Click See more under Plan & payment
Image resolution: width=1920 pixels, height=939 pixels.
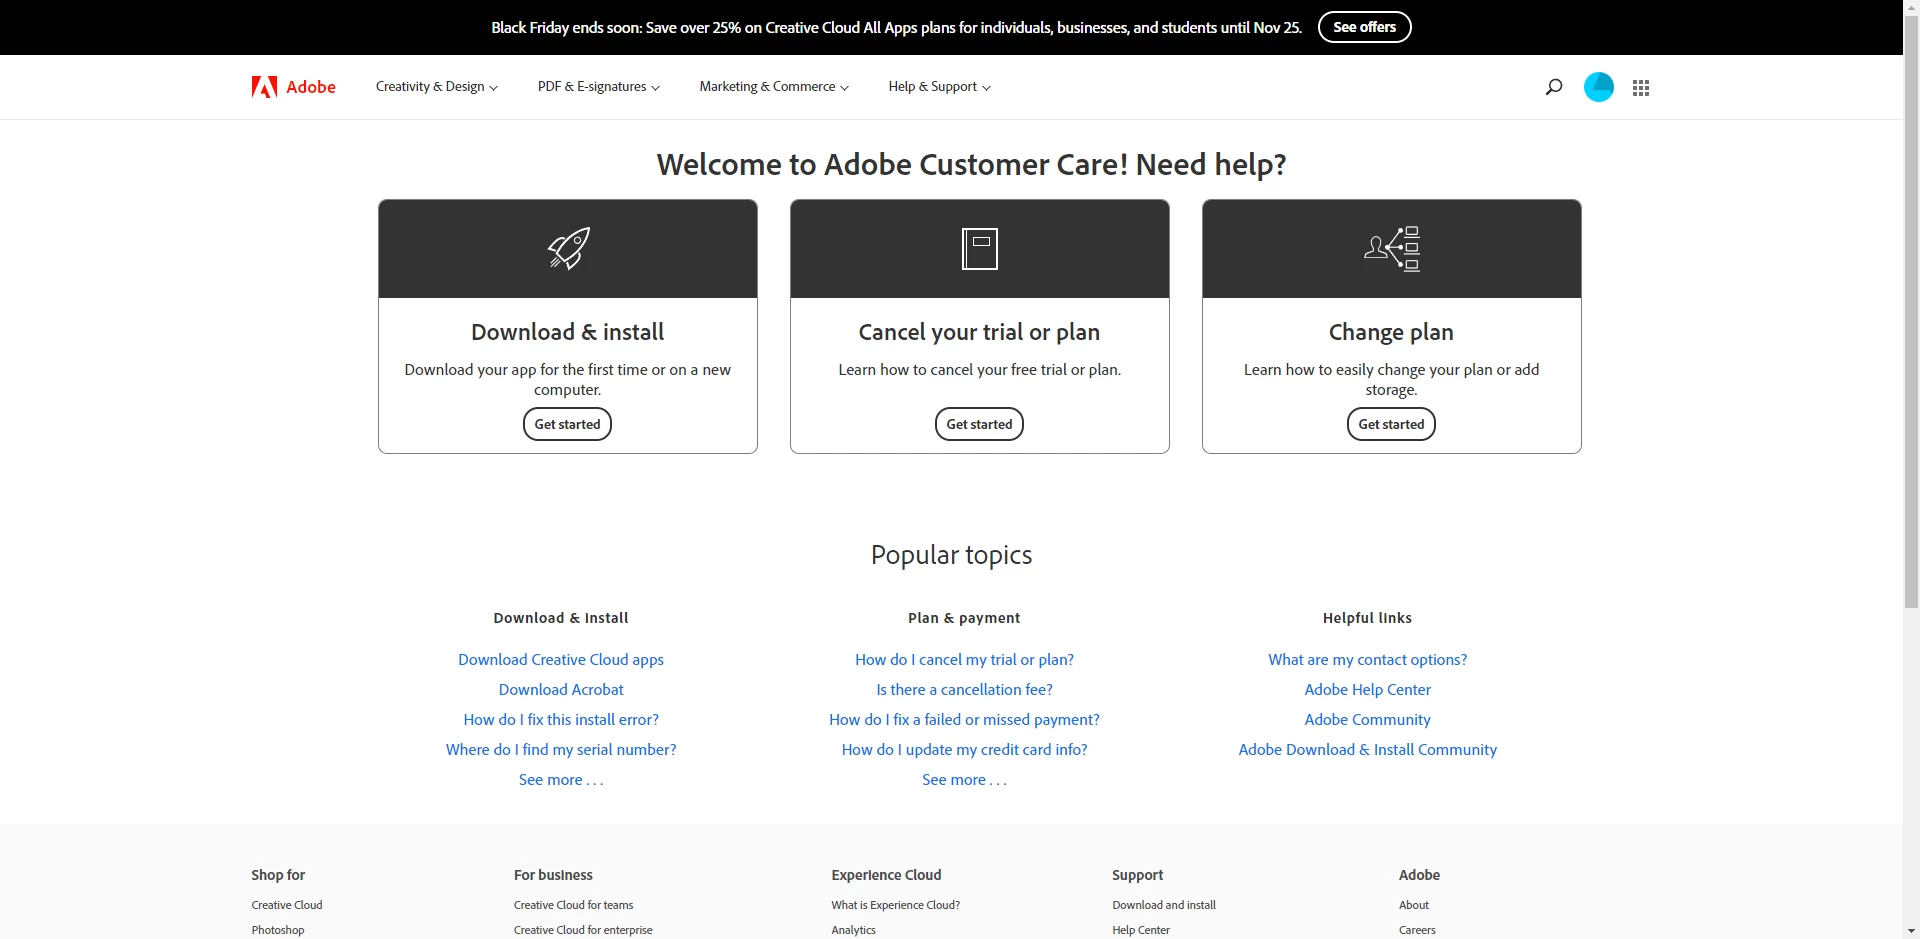pyautogui.click(x=964, y=780)
